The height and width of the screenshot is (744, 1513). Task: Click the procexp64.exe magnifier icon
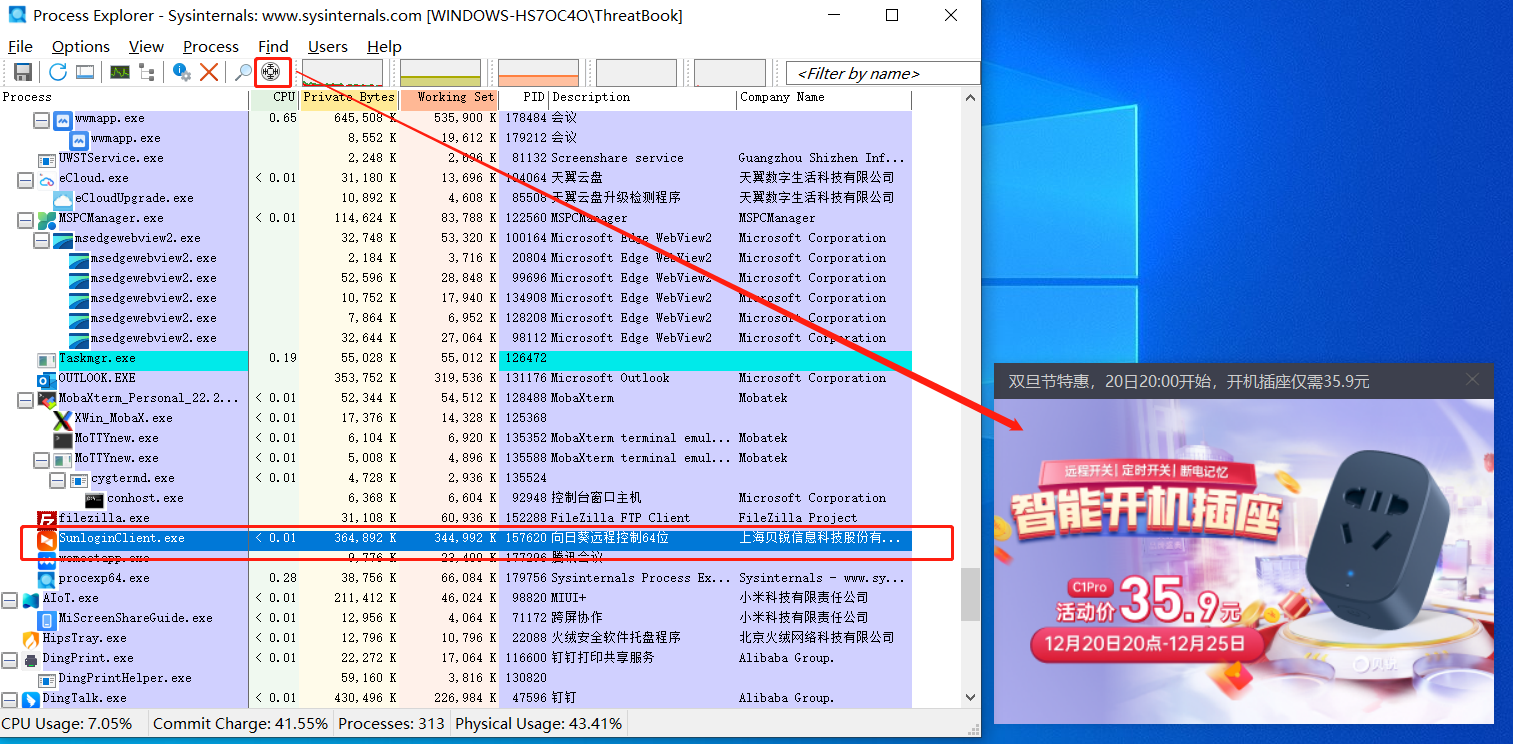(47, 579)
